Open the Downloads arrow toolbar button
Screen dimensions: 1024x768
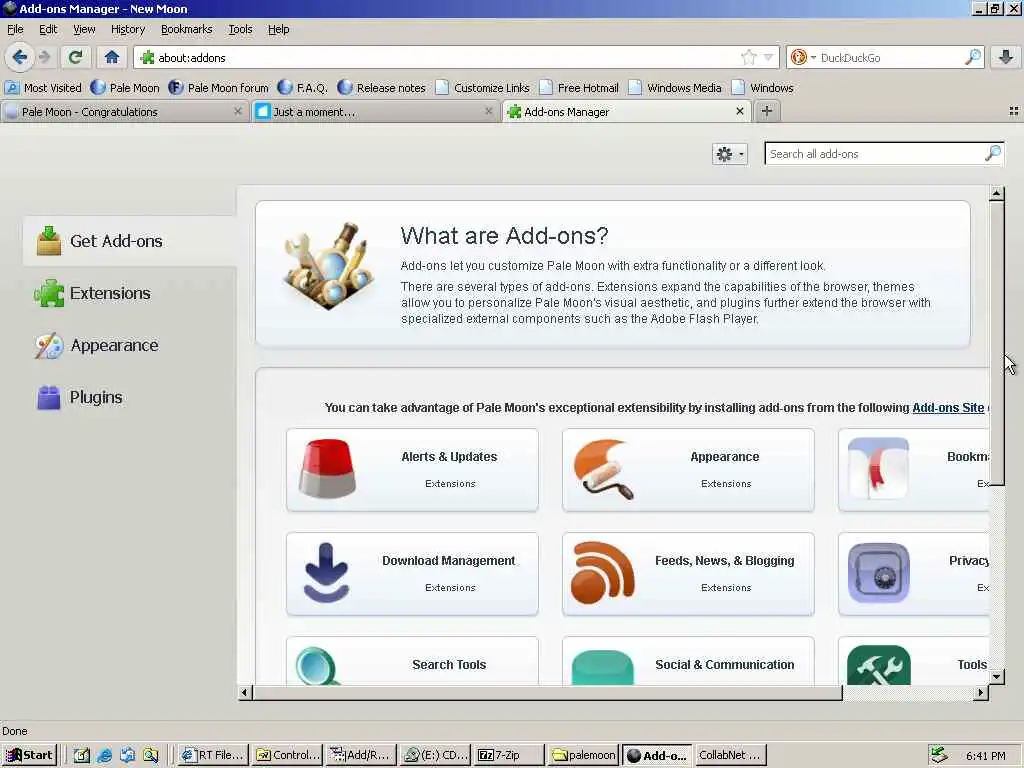tap(1006, 57)
